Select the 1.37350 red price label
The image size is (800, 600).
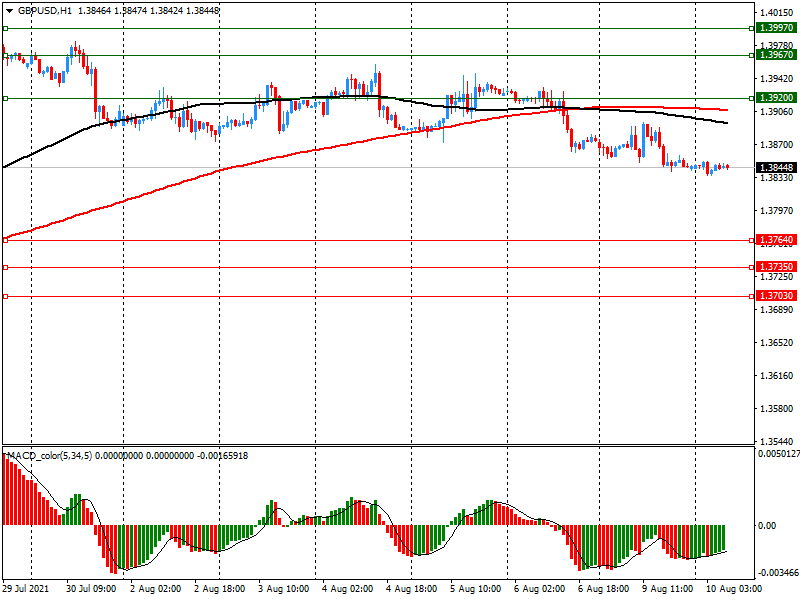click(776, 267)
